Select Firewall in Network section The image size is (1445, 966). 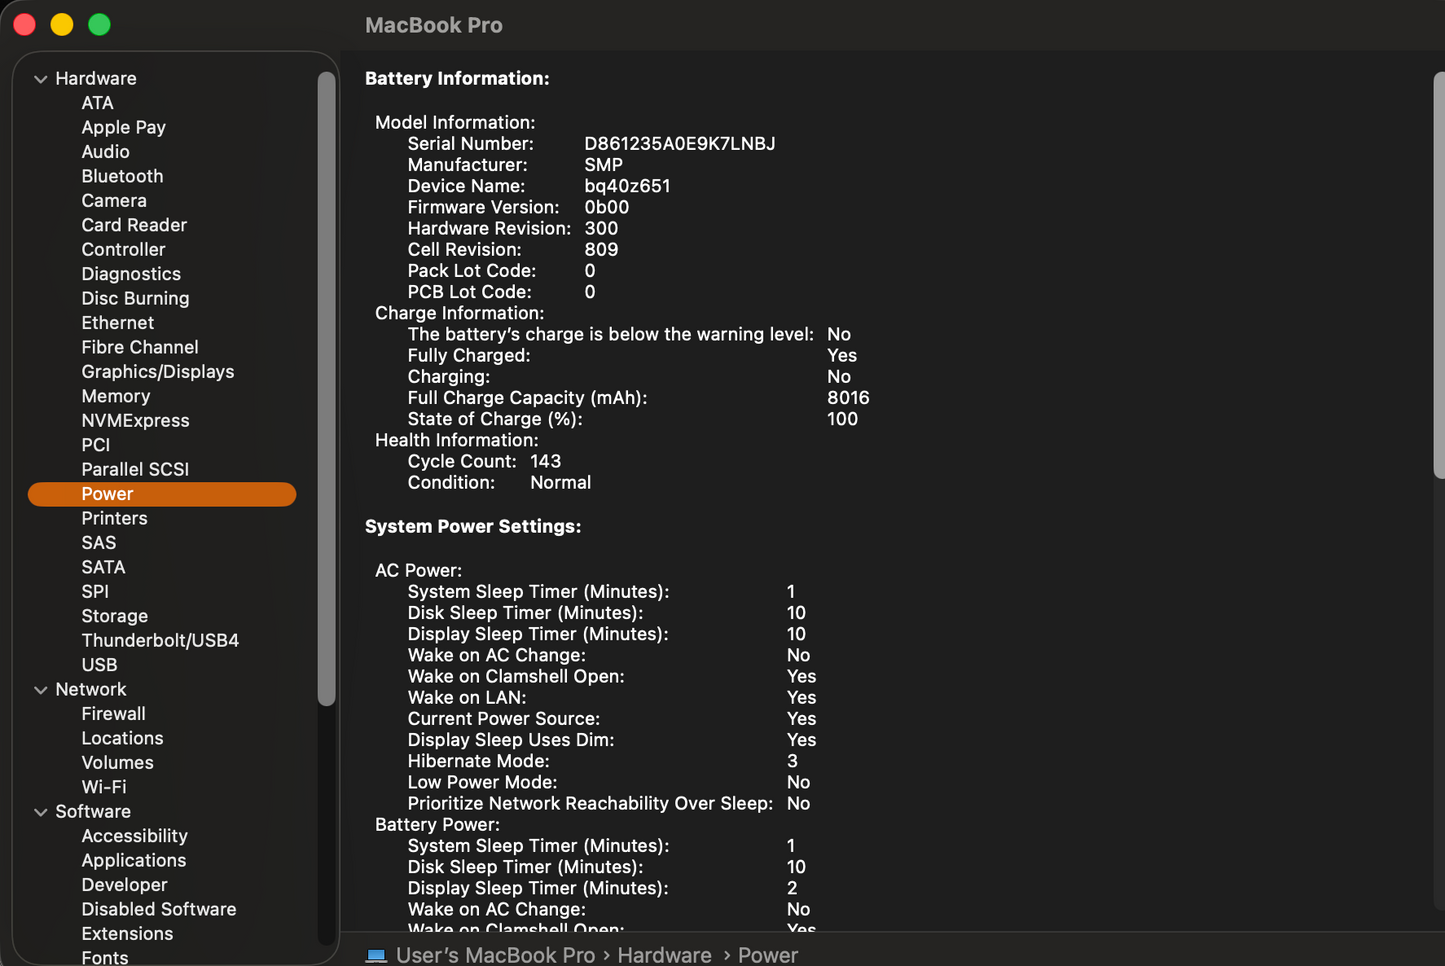pos(113,714)
